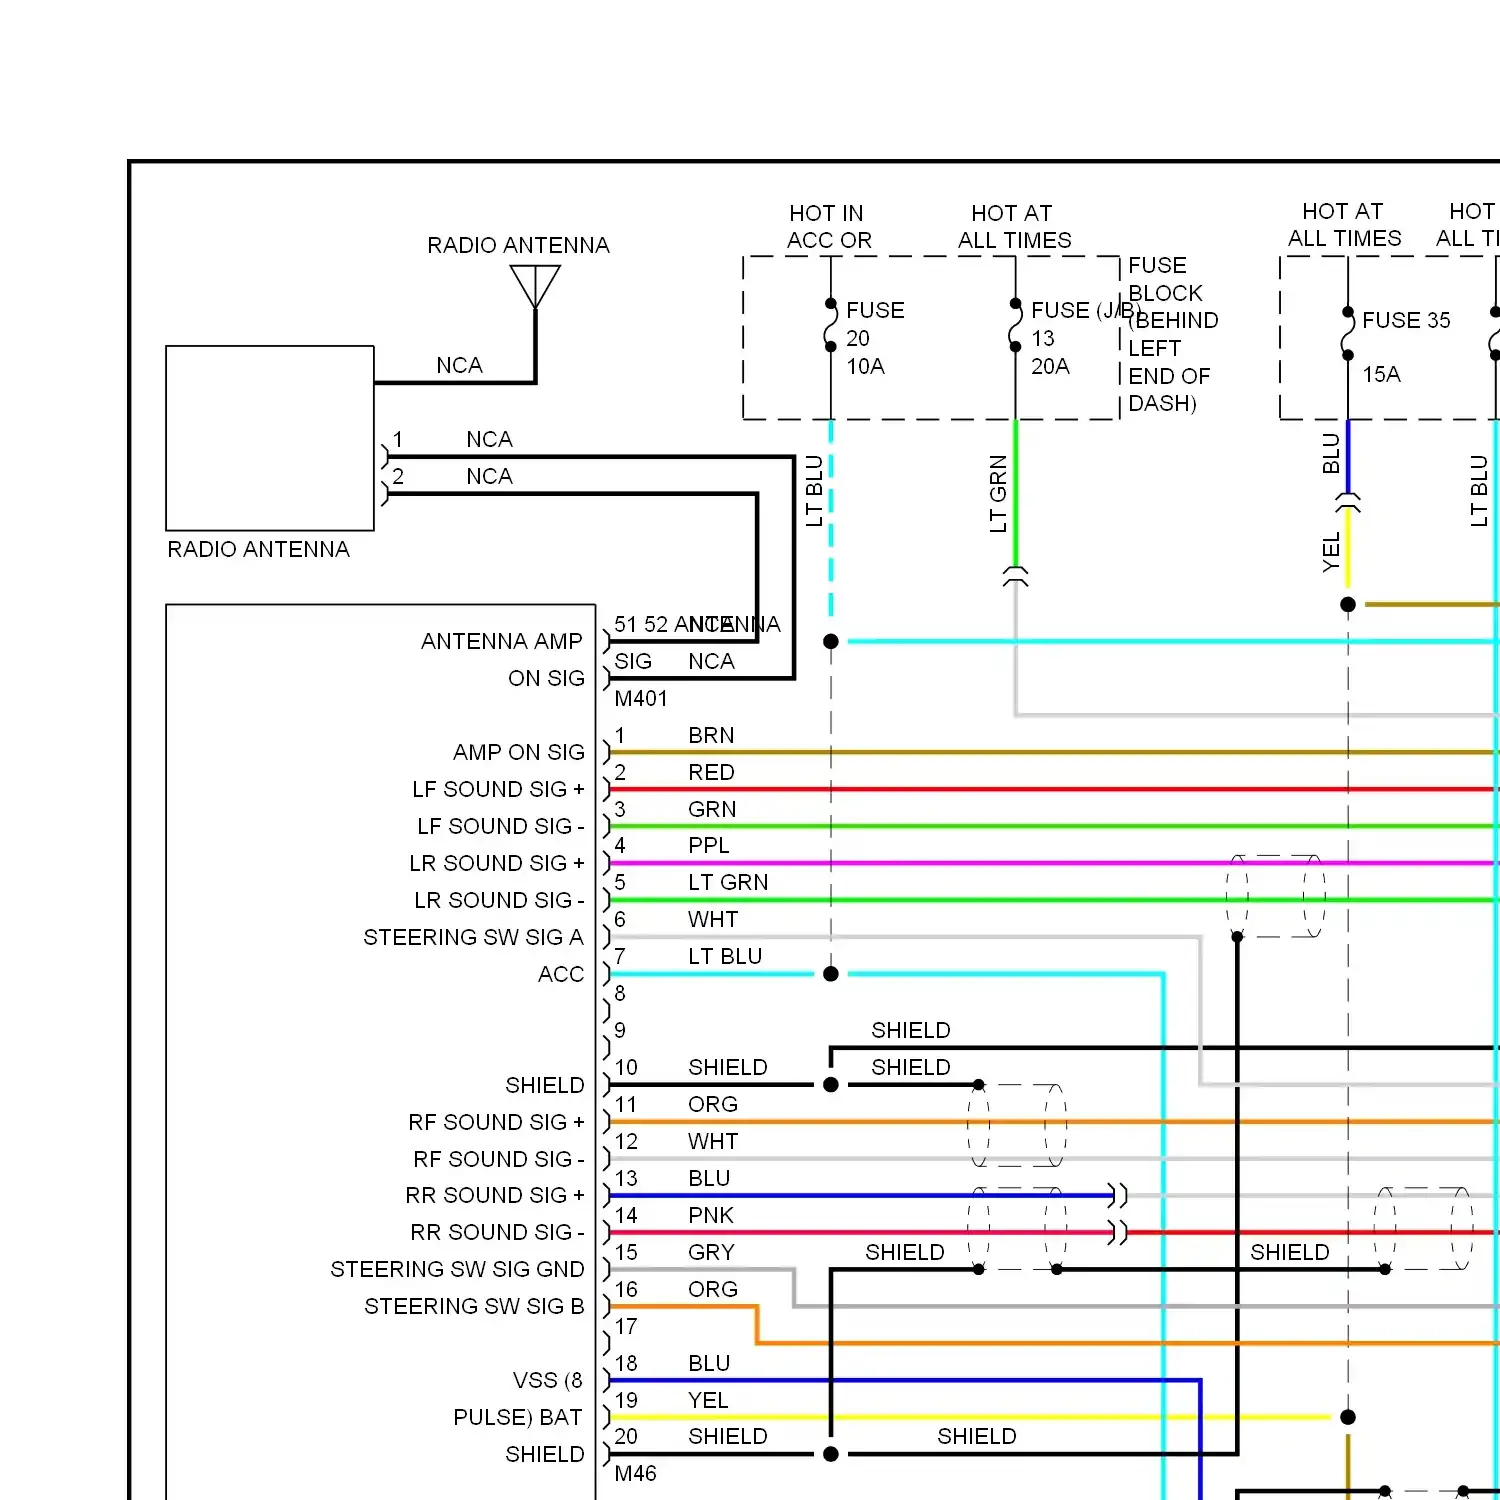Click the PULSE) BAT label
Image resolution: width=1500 pixels, height=1500 pixels.
click(x=517, y=1417)
